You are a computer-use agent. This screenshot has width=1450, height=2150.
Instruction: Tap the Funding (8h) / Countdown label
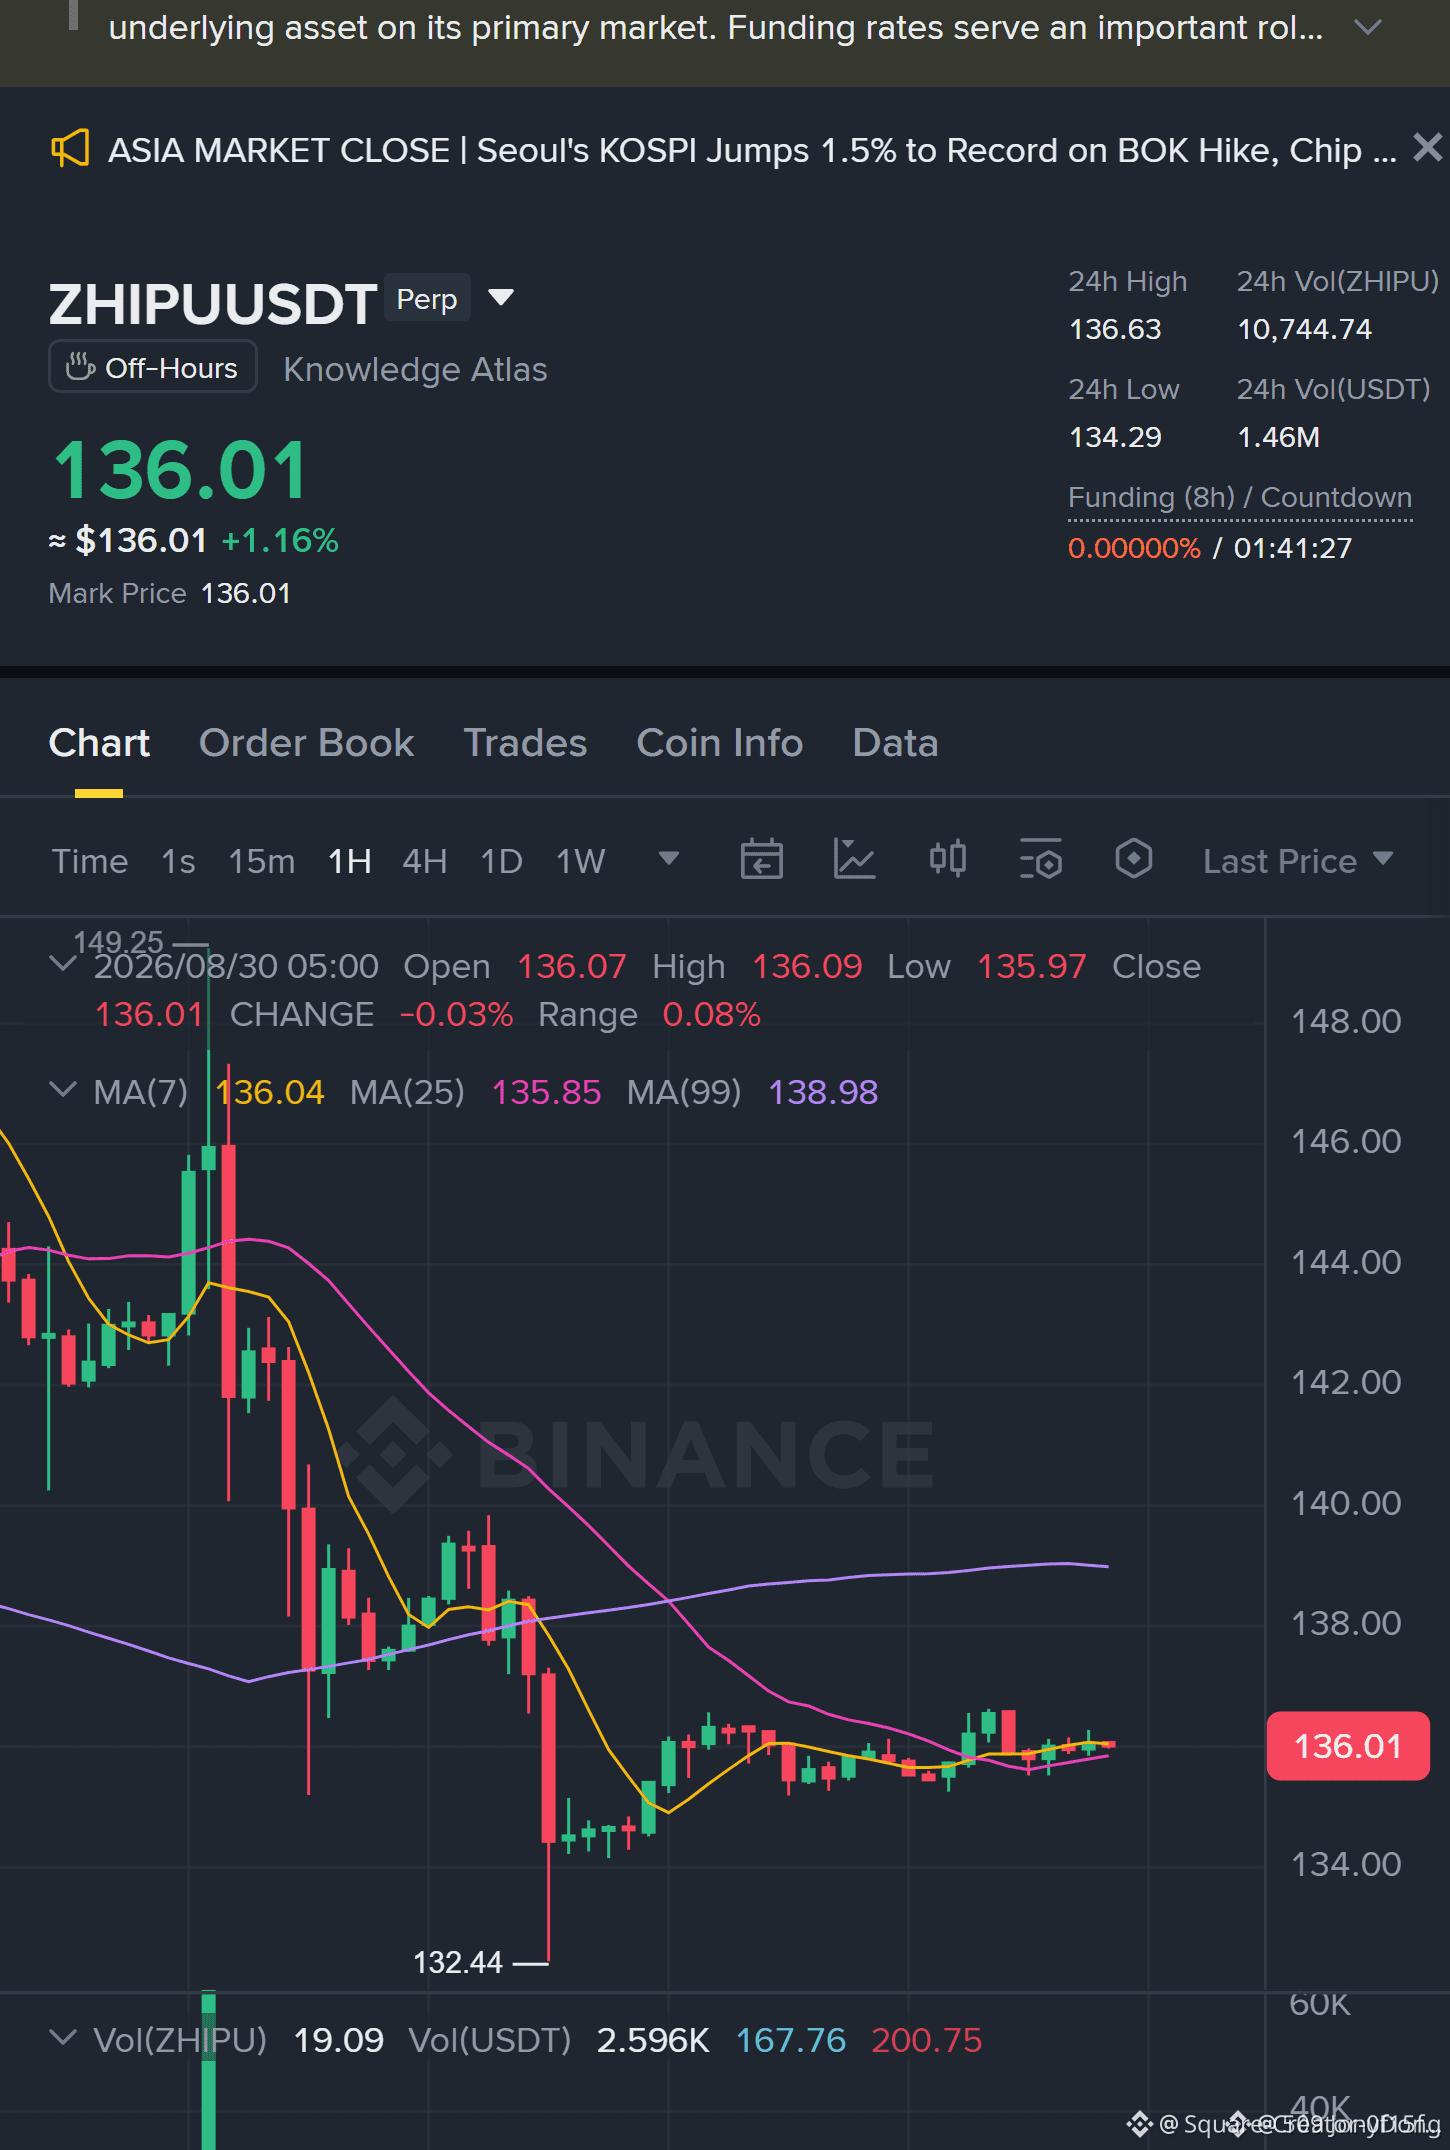tap(1240, 497)
